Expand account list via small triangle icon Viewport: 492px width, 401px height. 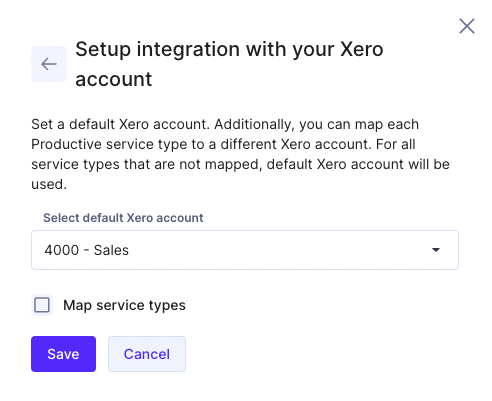436,250
